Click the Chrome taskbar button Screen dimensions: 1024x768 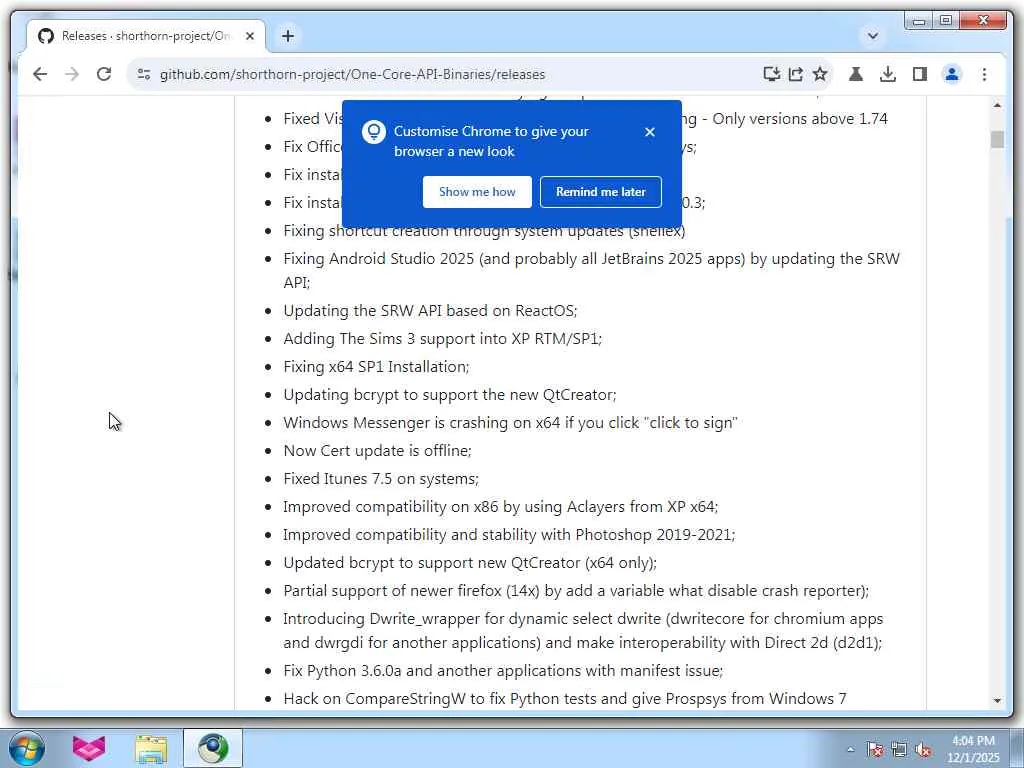(x=213, y=748)
